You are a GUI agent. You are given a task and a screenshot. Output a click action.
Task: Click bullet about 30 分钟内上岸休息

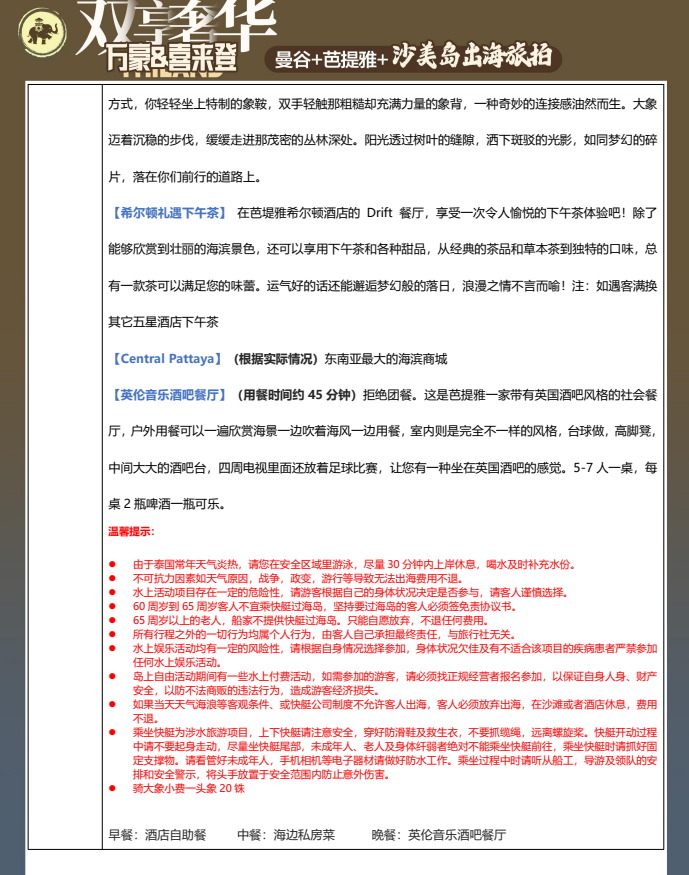354,564
